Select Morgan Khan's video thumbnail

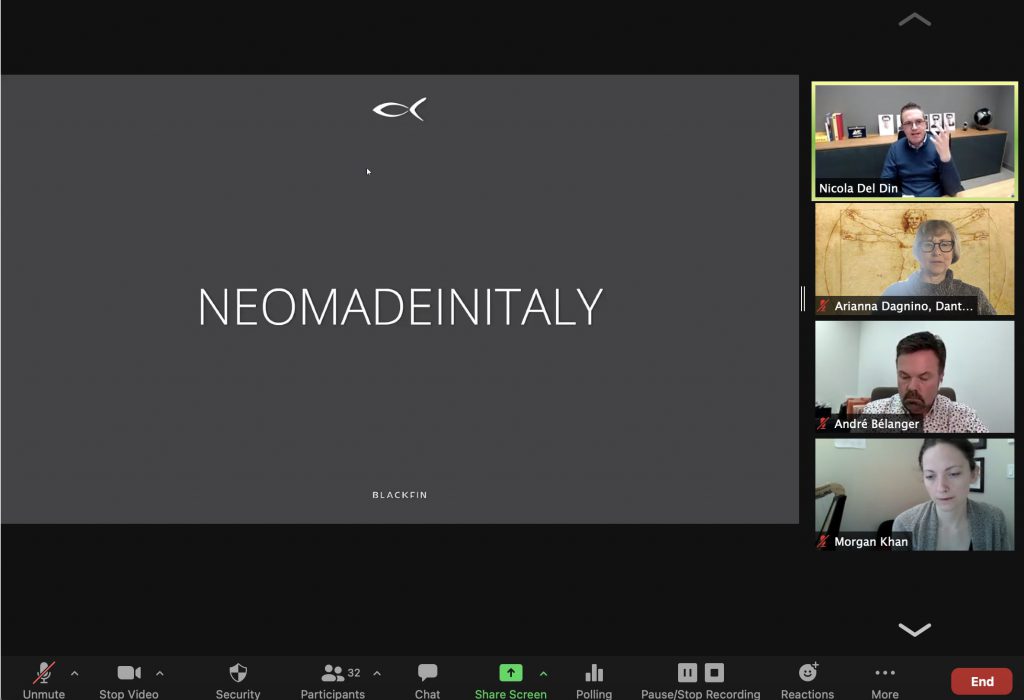click(x=914, y=494)
